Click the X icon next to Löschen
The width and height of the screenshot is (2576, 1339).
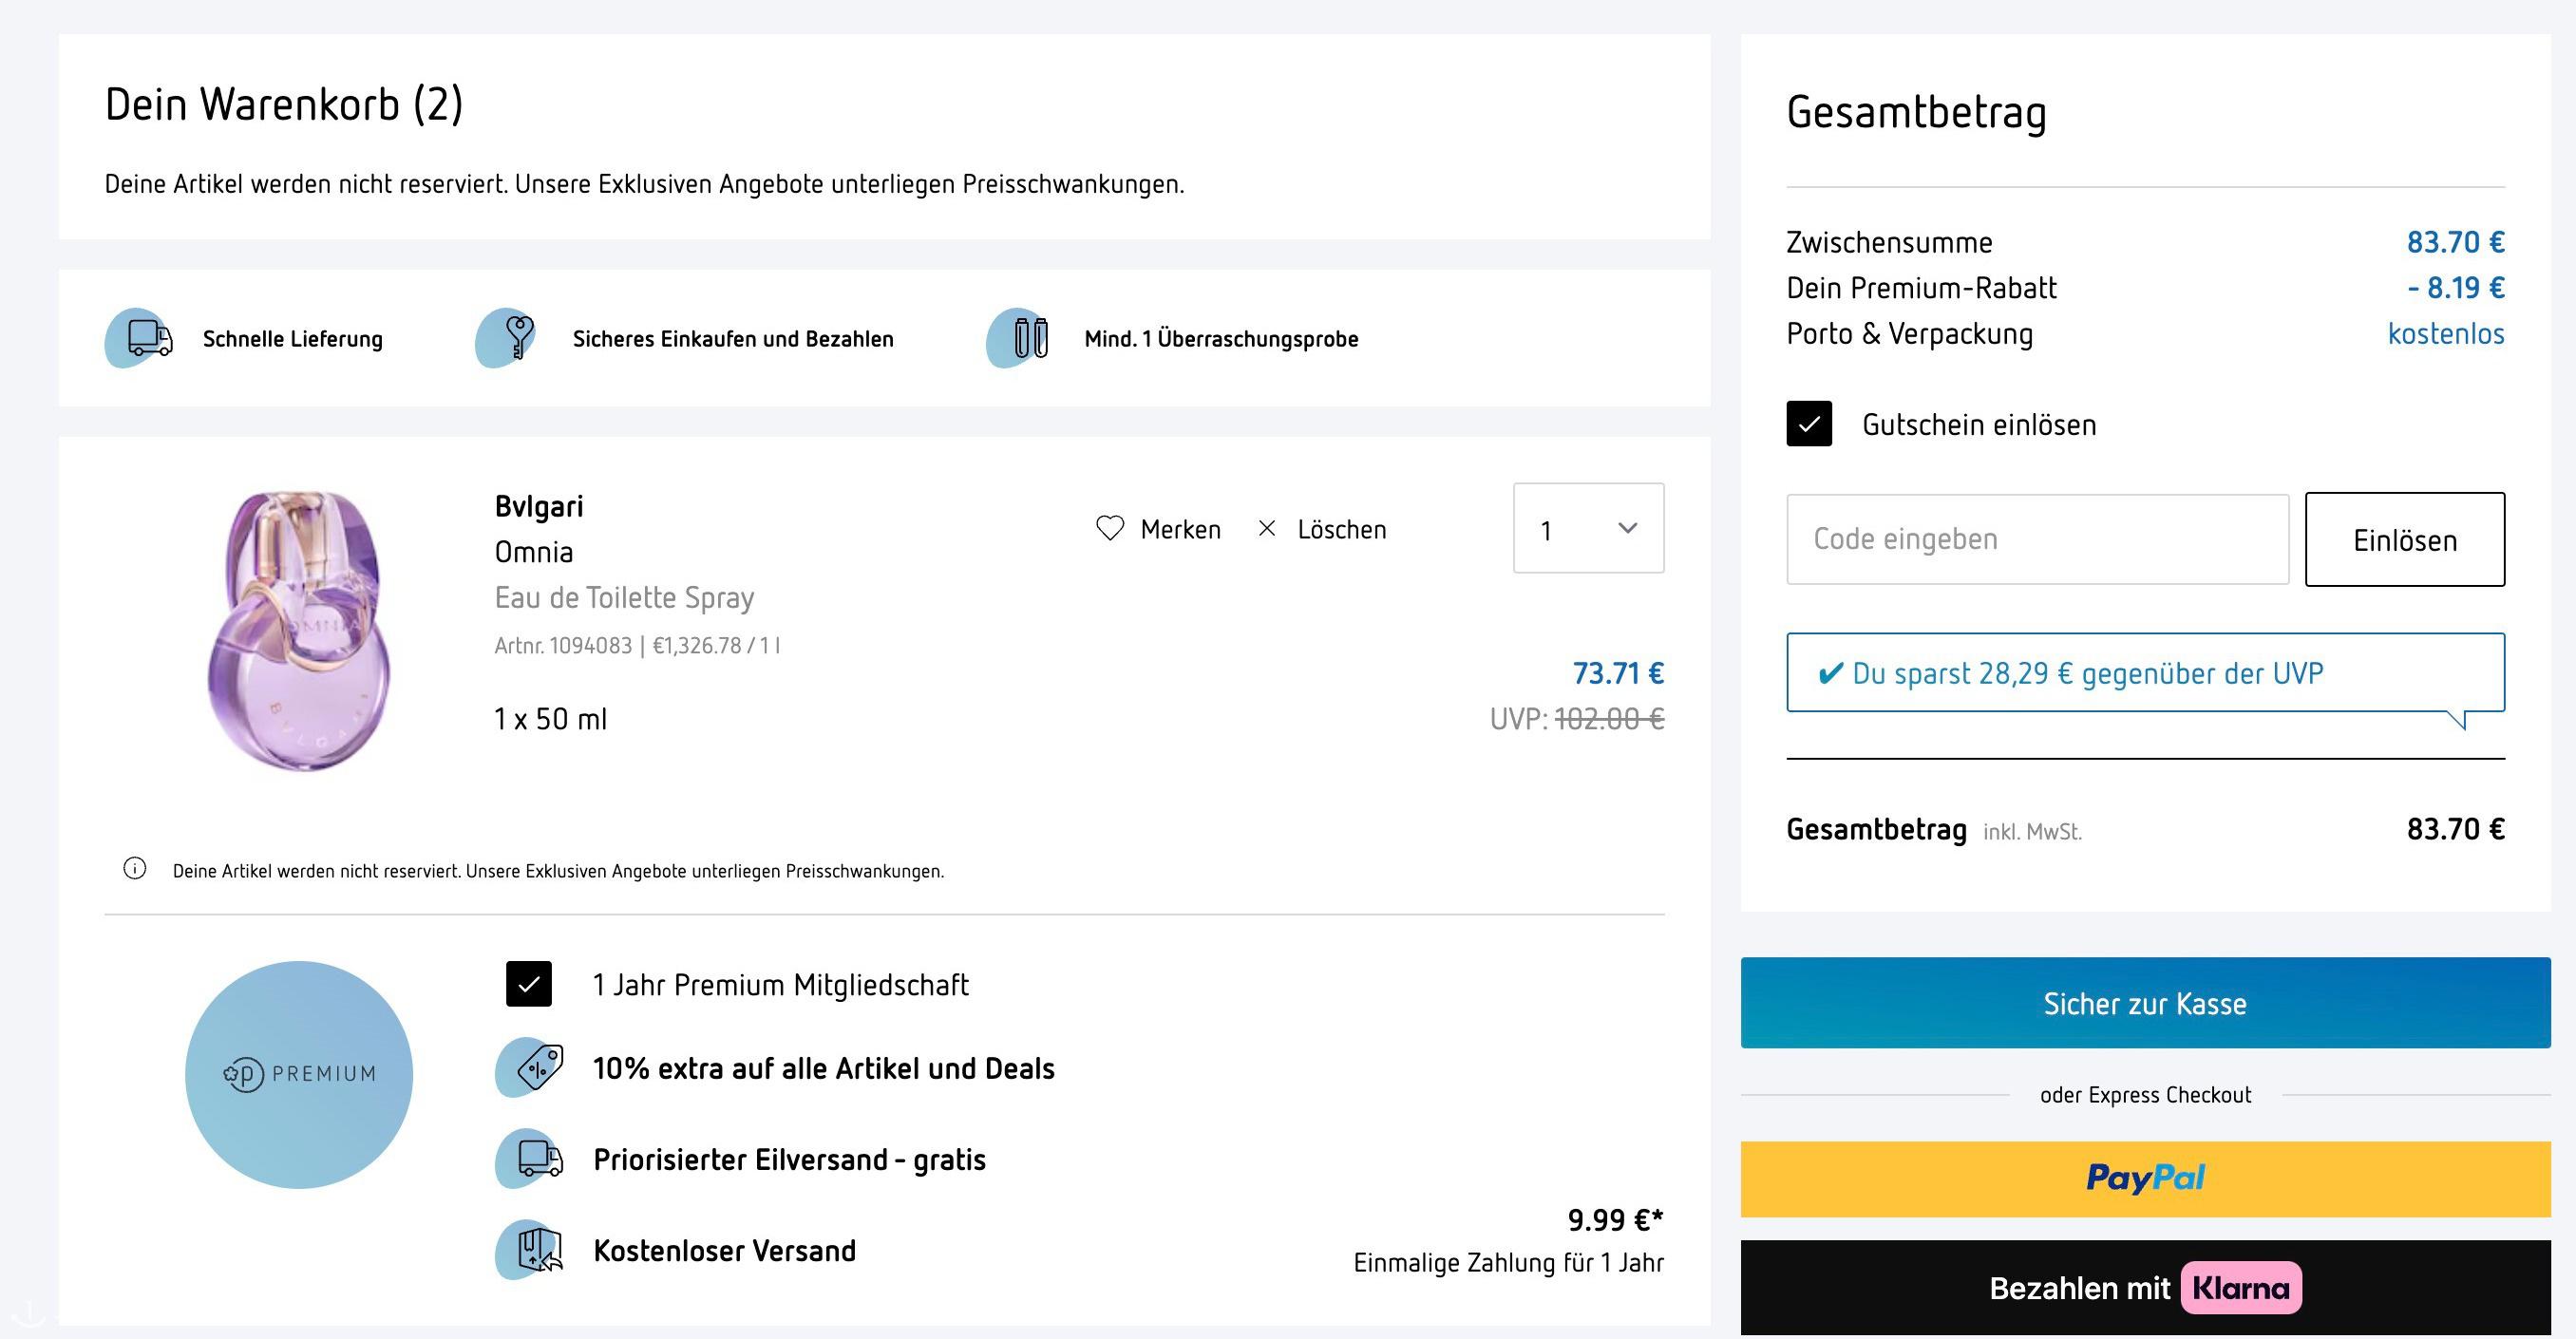point(1267,528)
